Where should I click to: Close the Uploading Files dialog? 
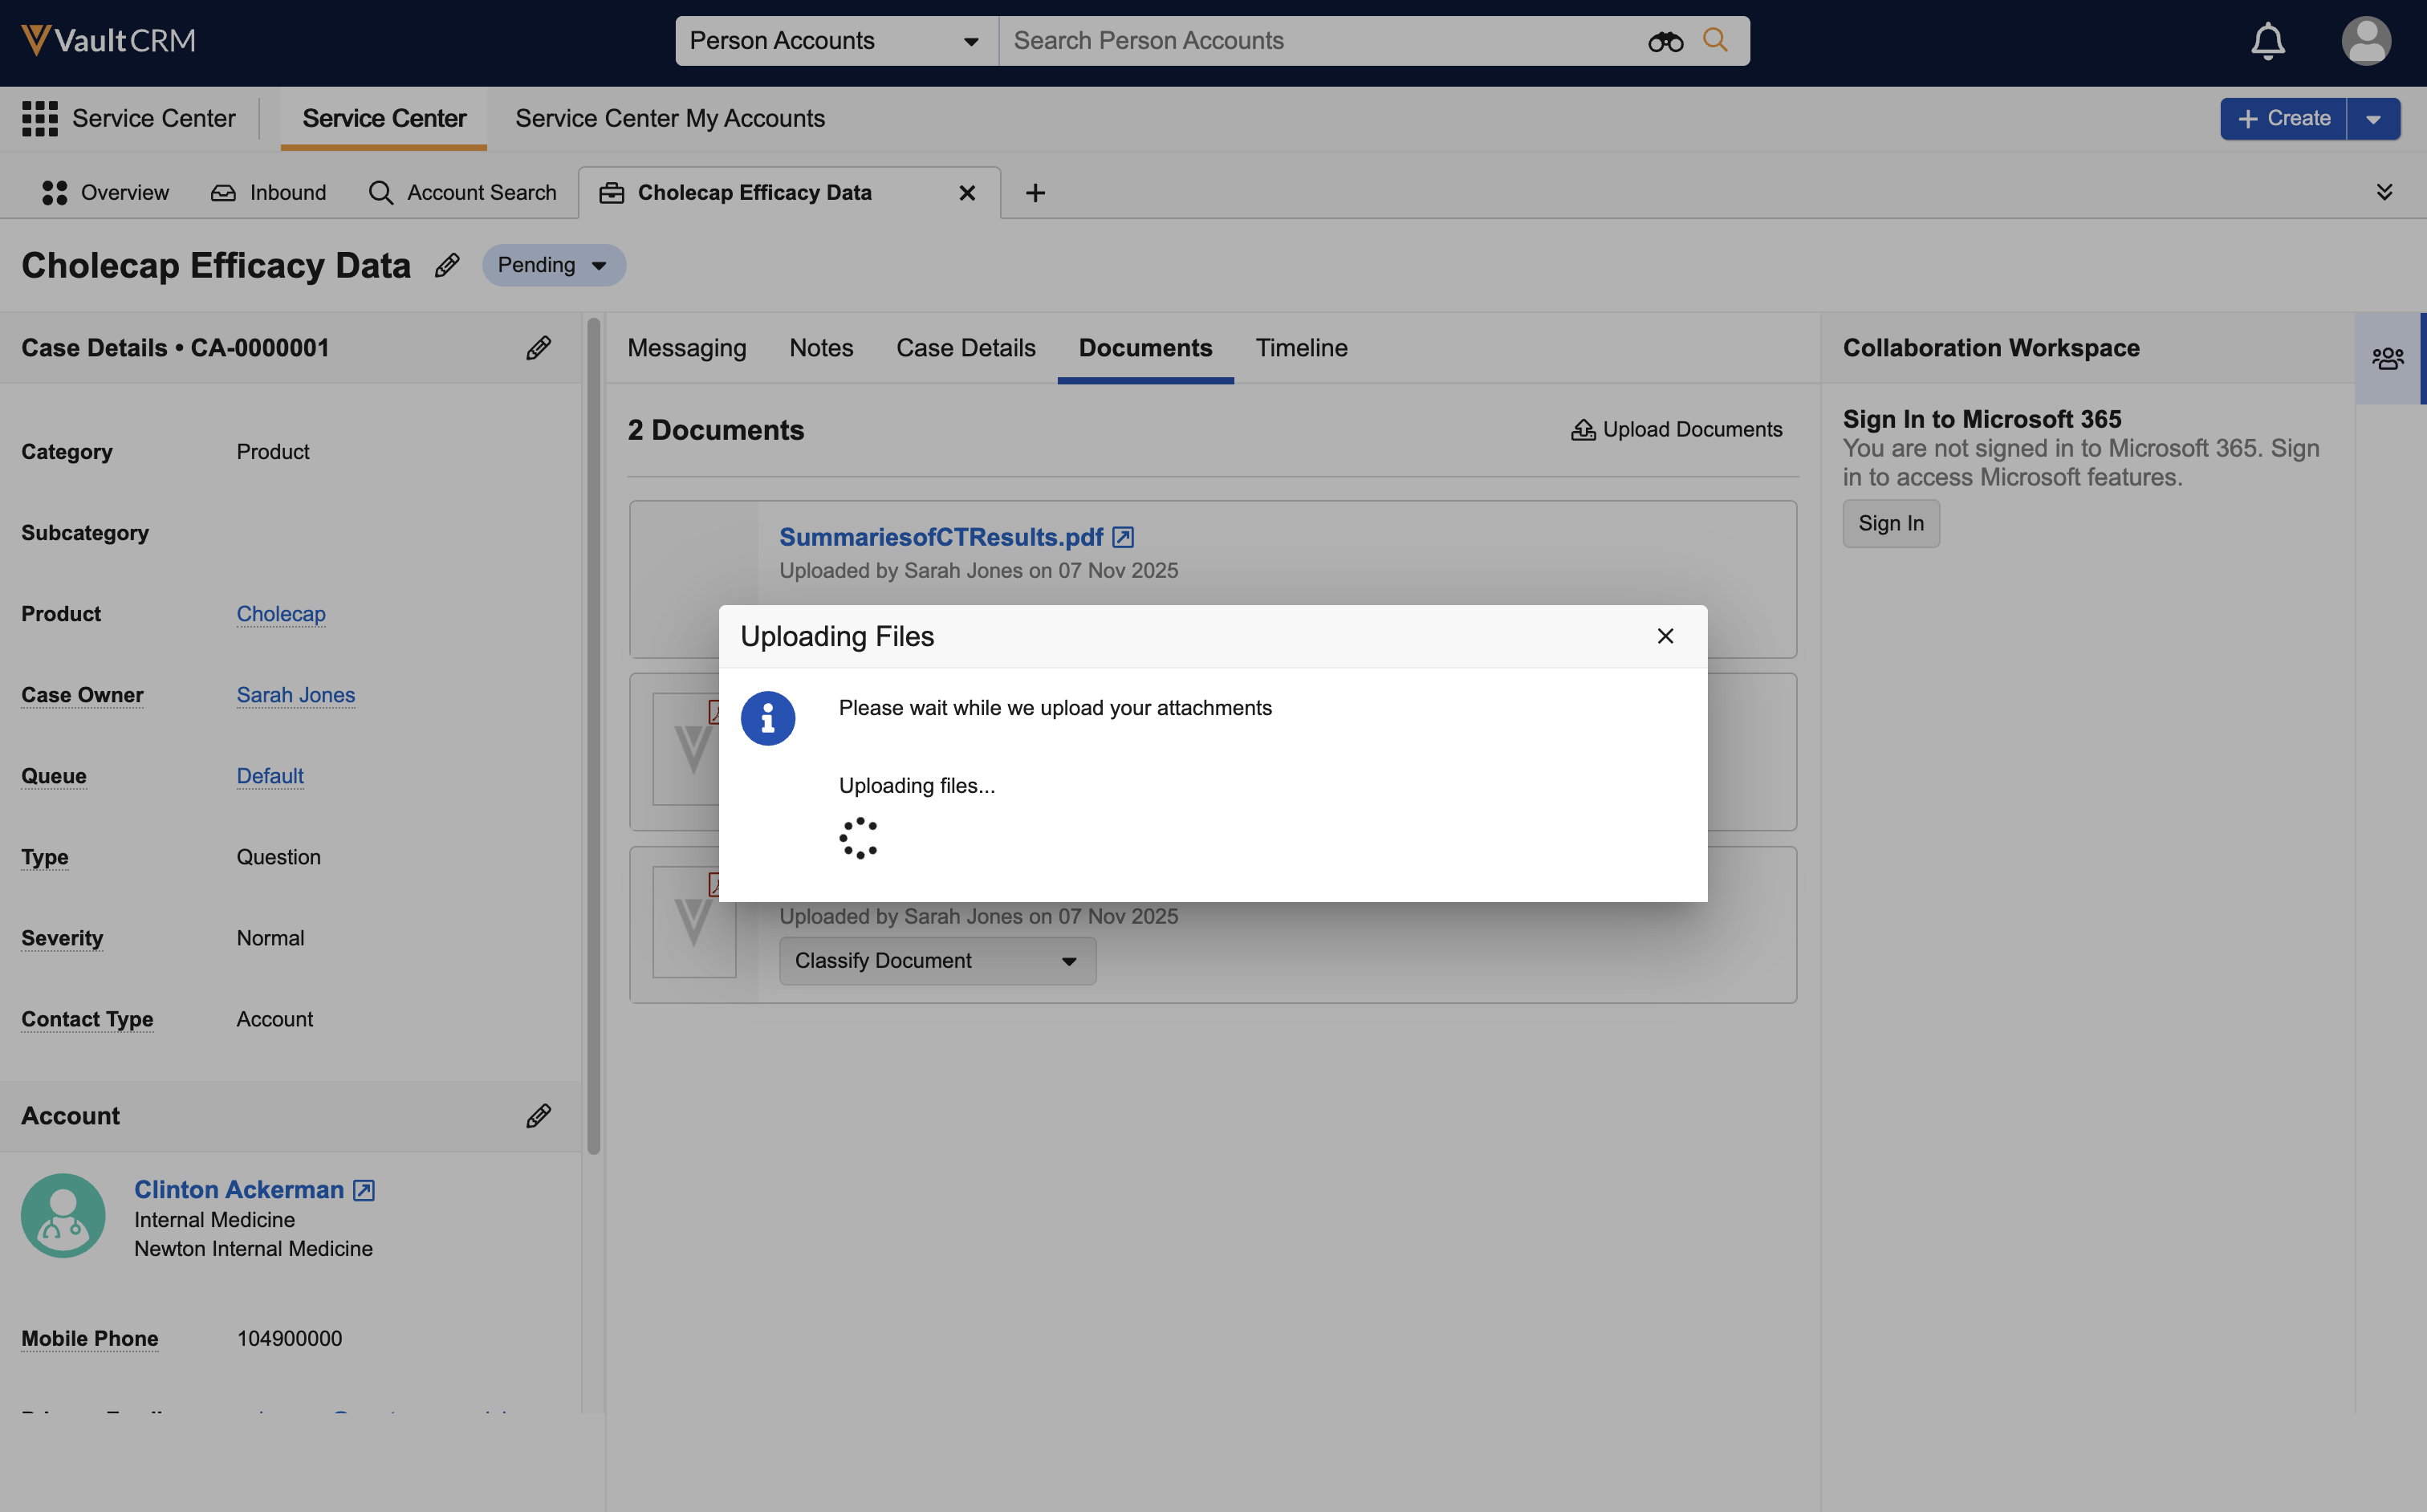pos(1665,636)
